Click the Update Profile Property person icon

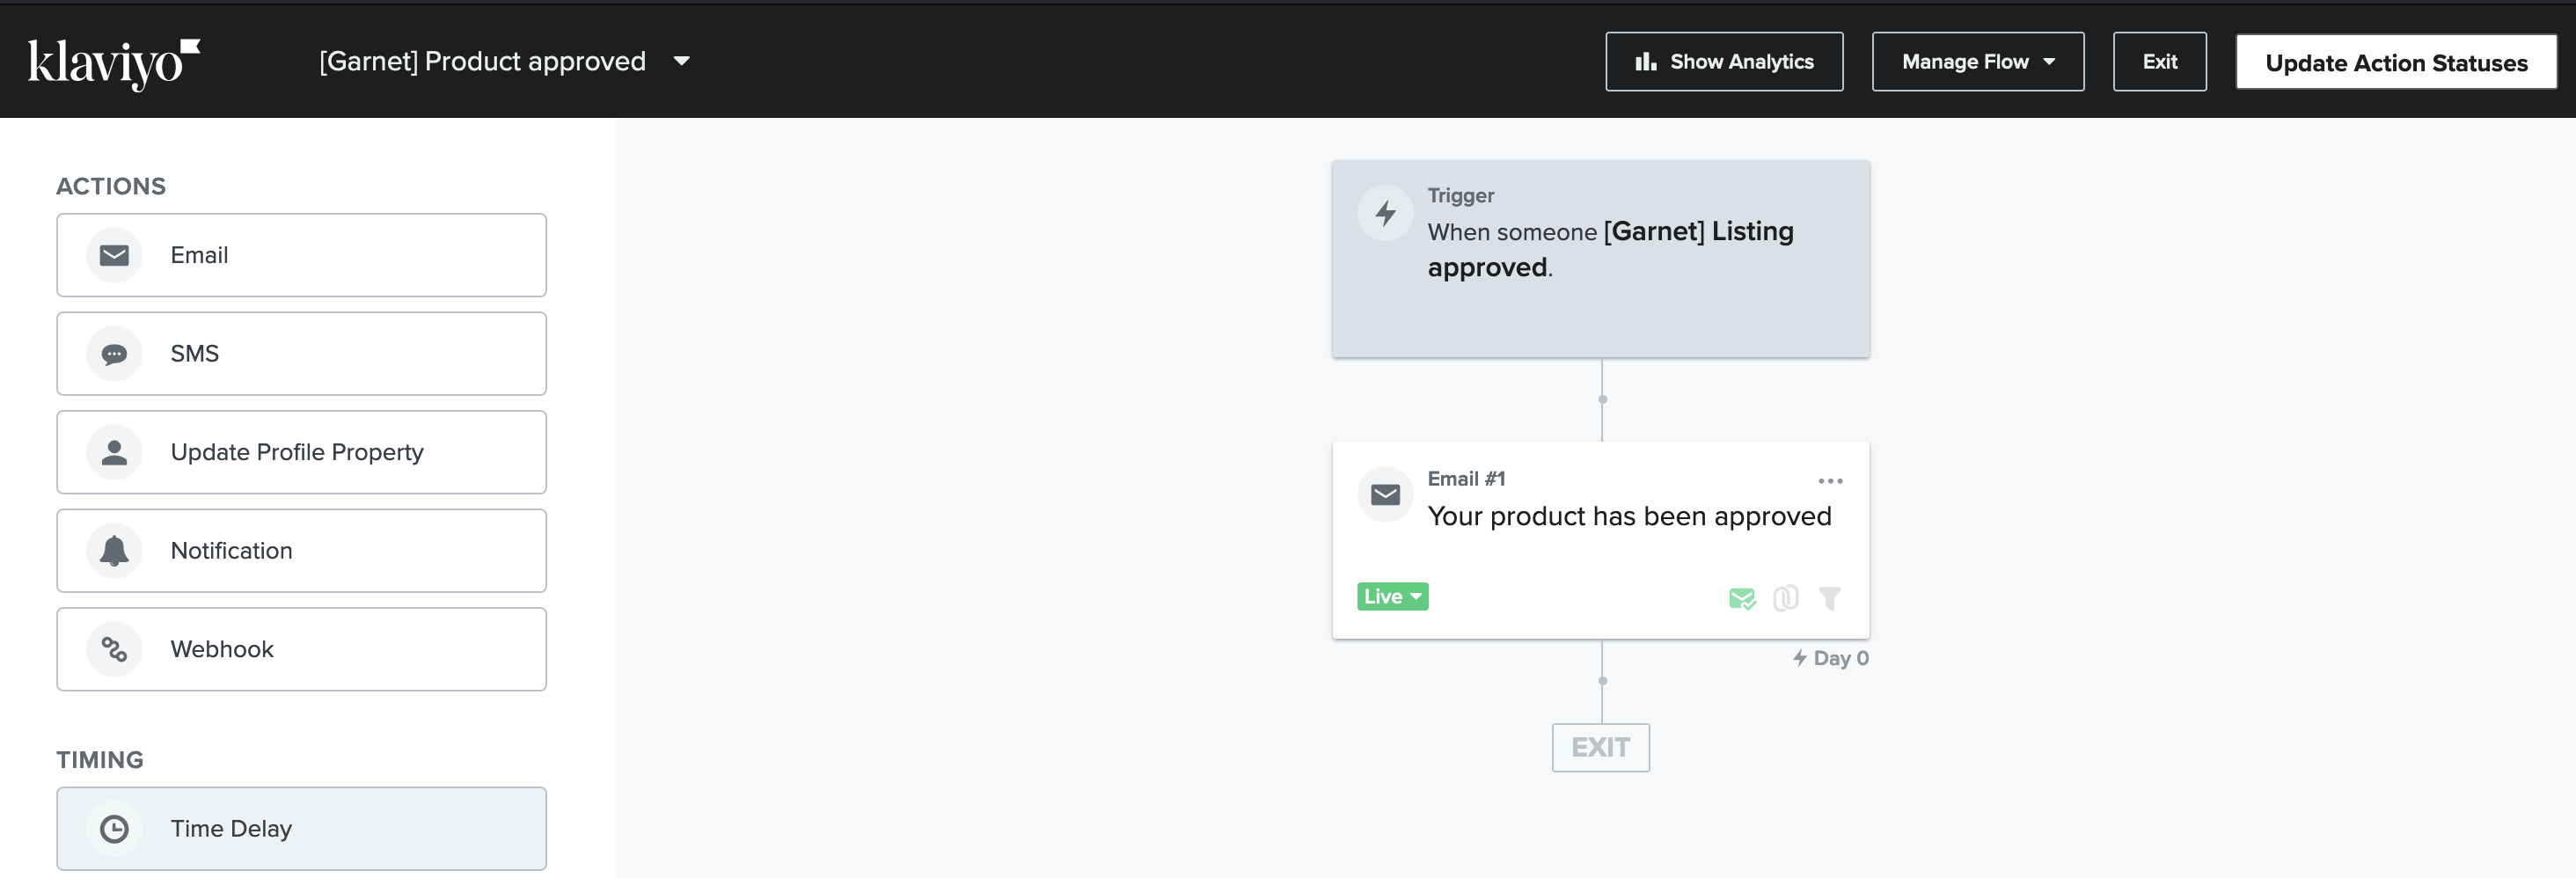click(x=114, y=452)
